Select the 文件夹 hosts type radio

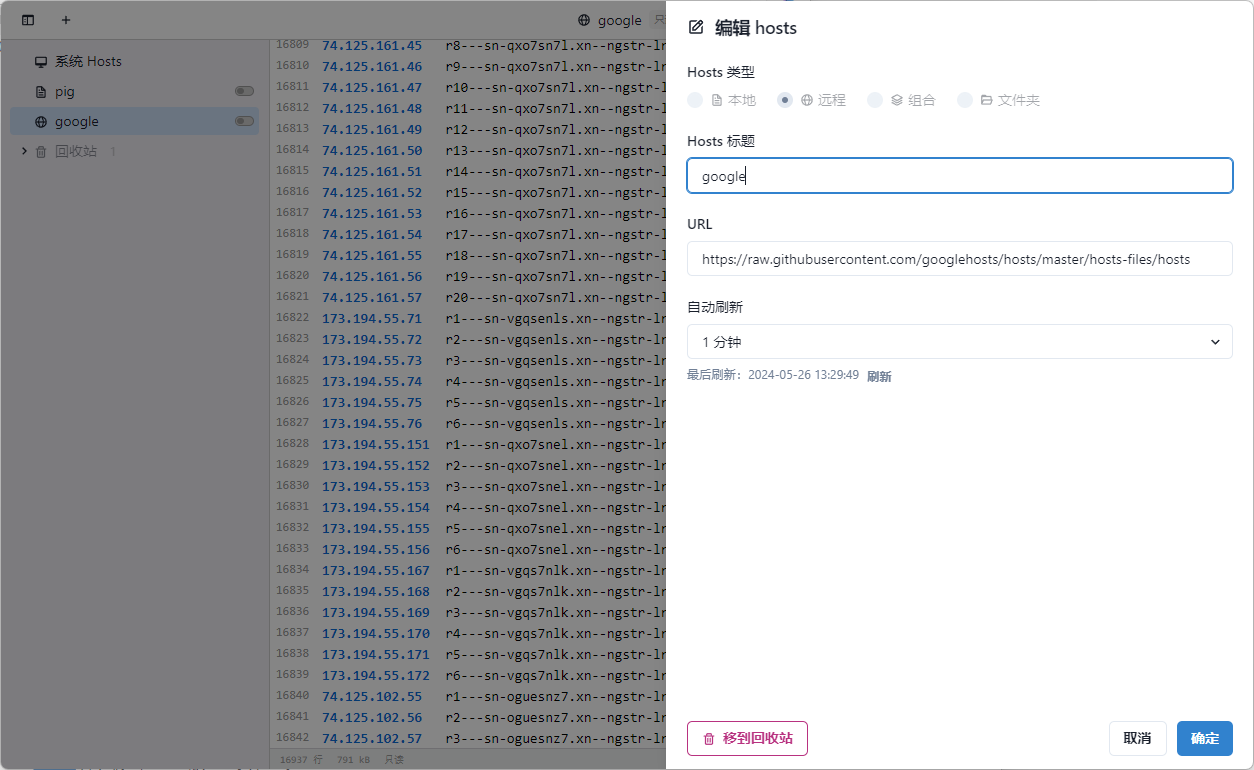click(965, 100)
